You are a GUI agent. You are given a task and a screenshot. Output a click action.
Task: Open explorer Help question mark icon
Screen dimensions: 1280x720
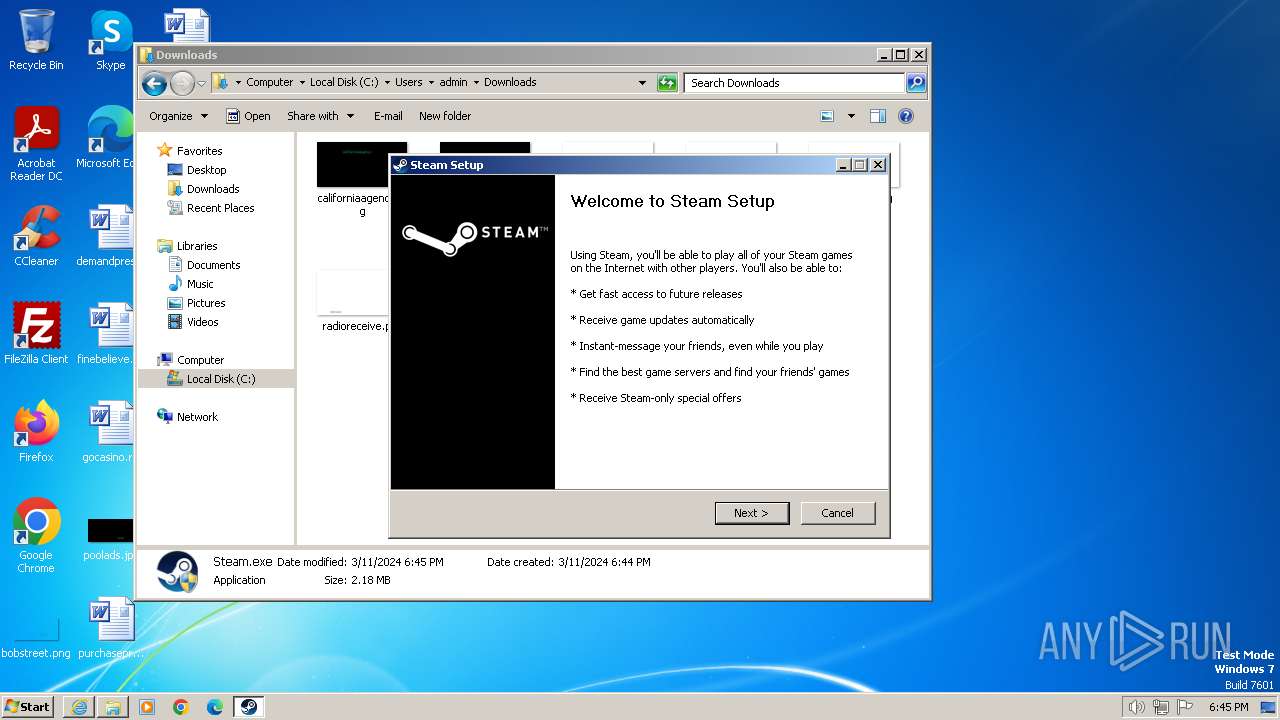[906, 116]
